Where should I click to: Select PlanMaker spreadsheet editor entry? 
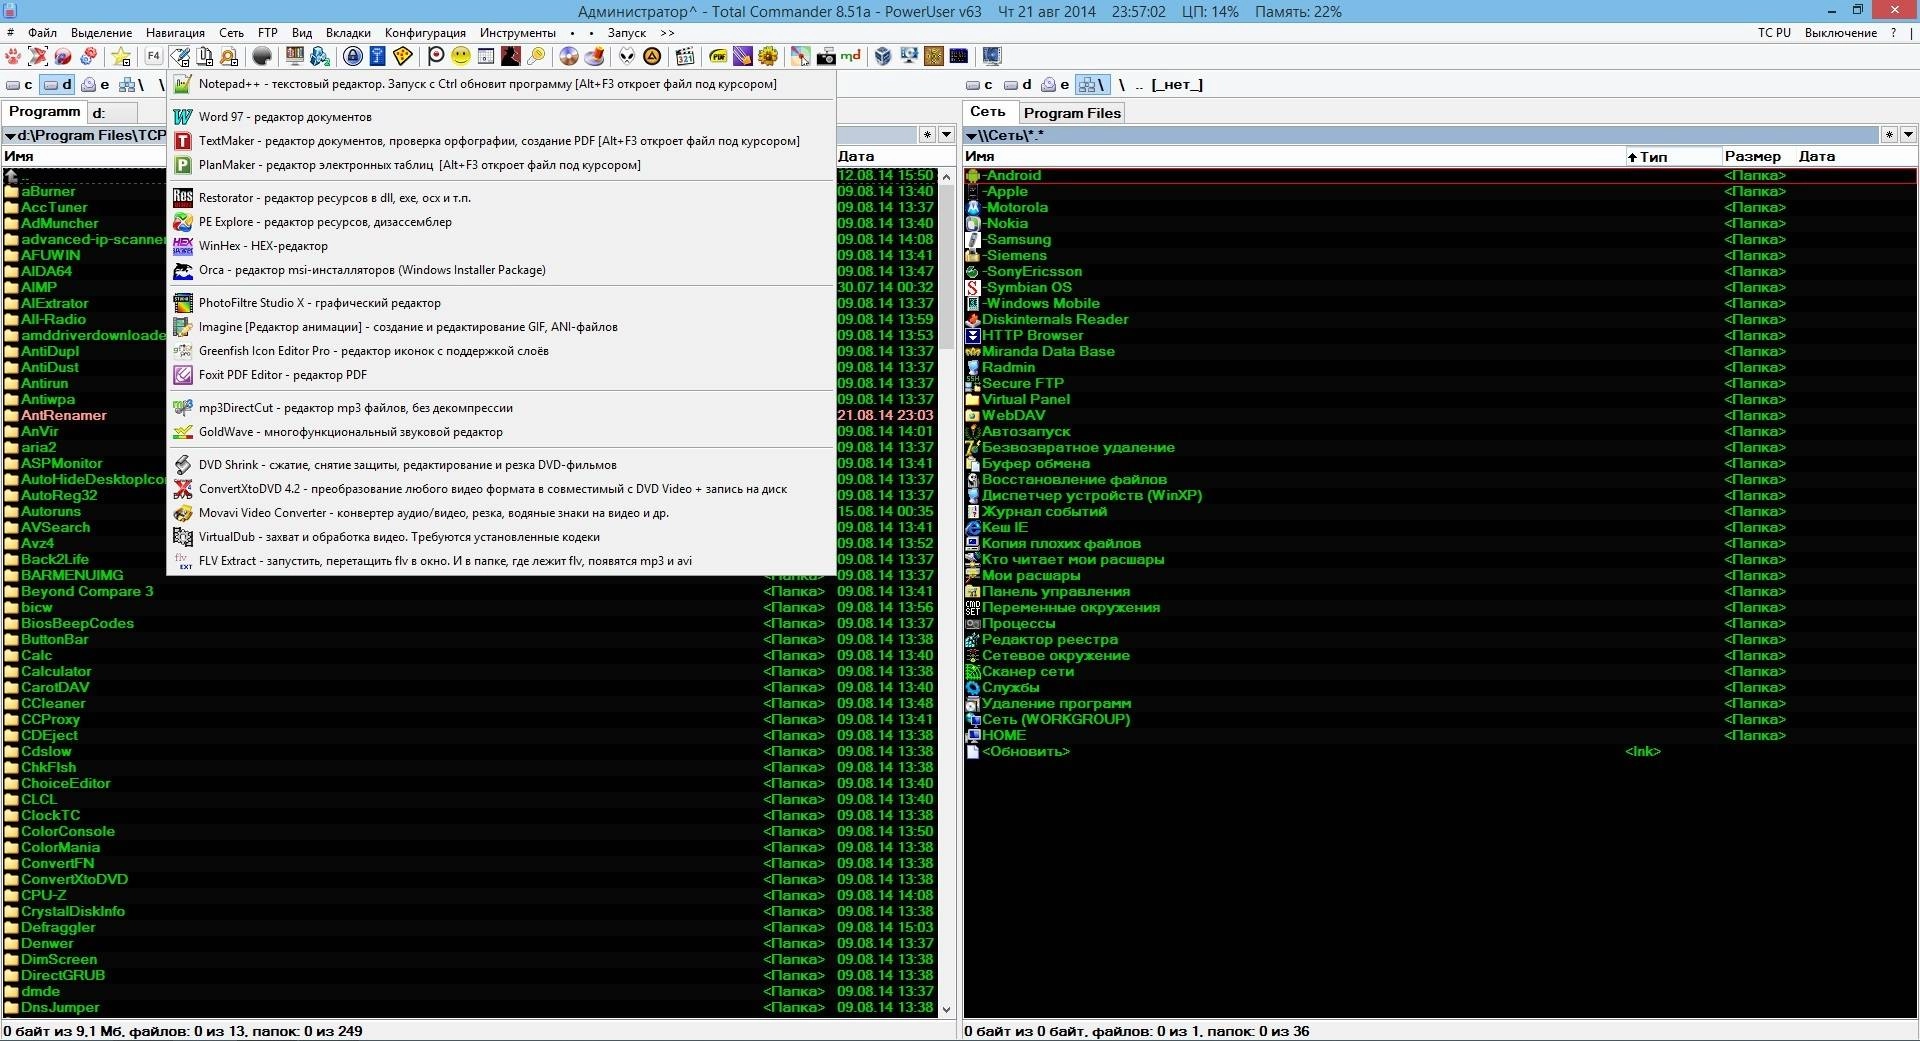(501, 165)
